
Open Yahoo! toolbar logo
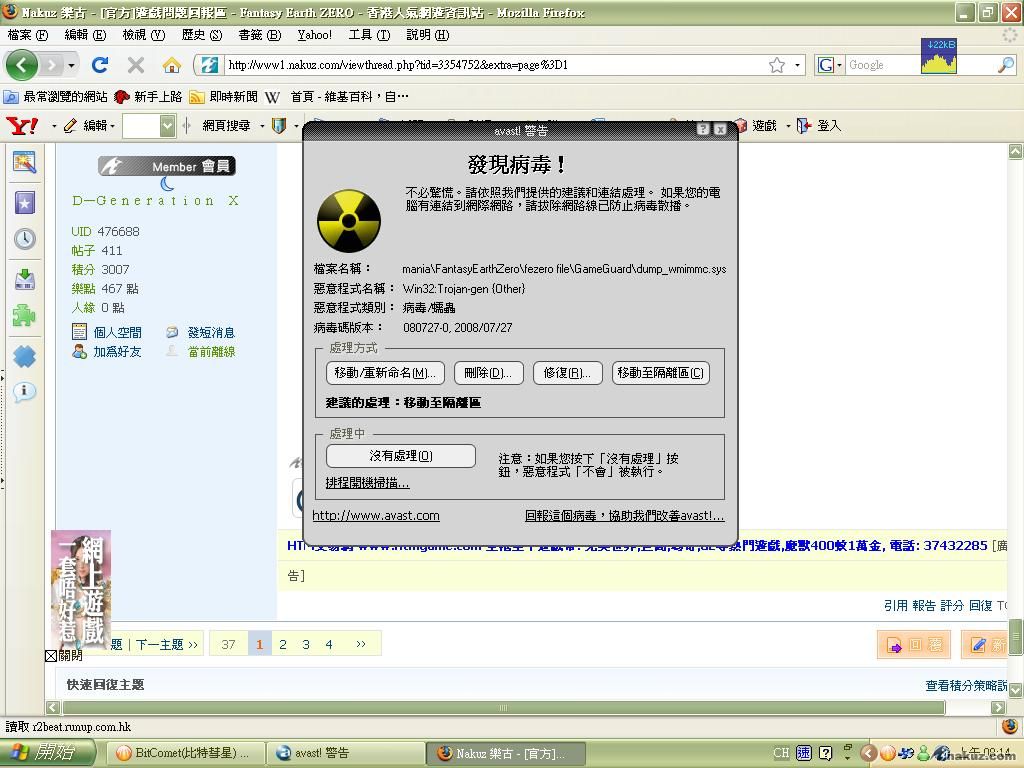click(22, 125)
